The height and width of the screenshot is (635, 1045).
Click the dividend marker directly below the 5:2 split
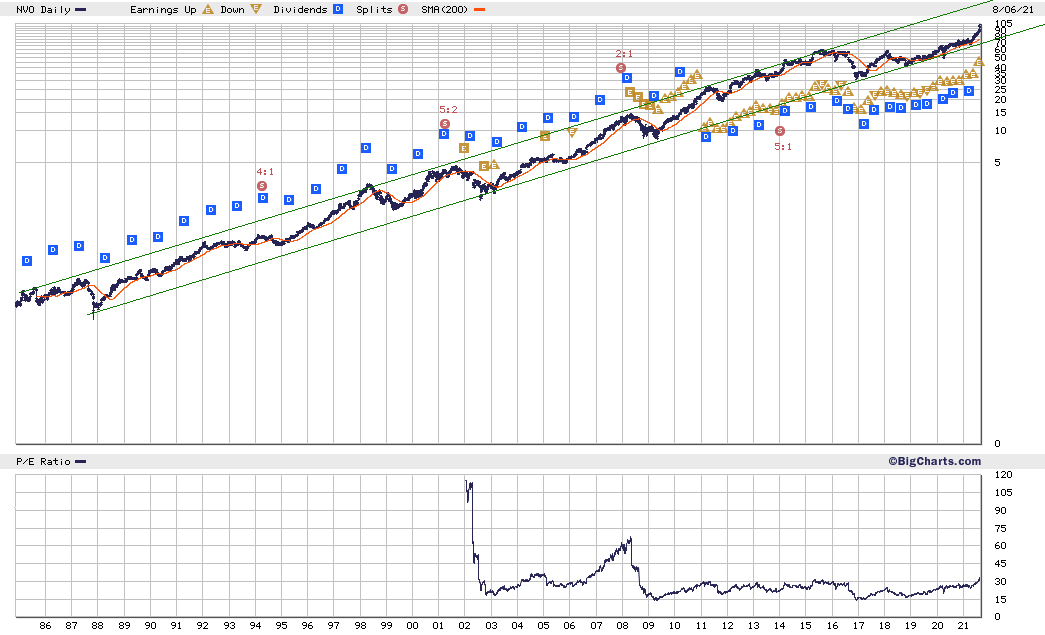click(x=444, y=134)
